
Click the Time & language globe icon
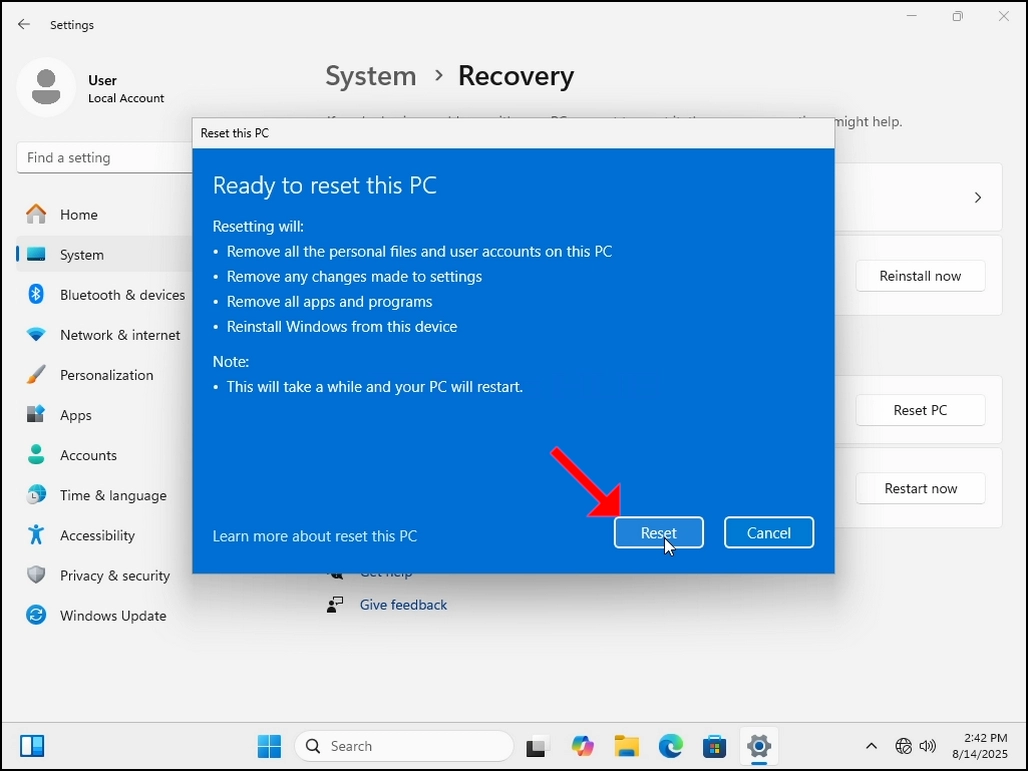coord(36,494)
